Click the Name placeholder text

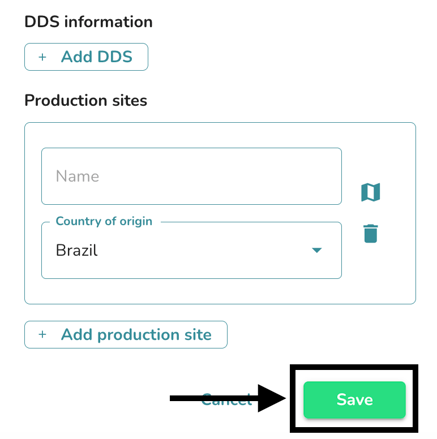(77, 176)
